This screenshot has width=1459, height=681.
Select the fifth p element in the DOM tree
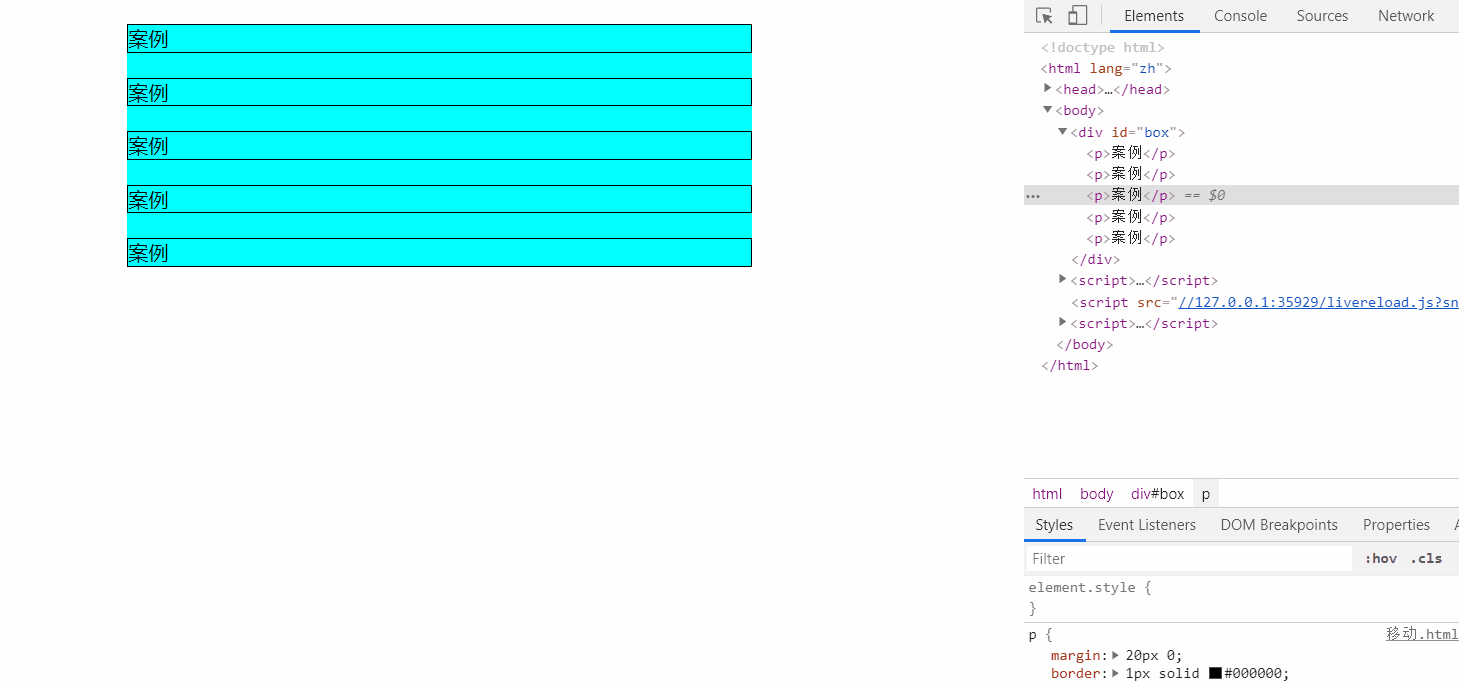pos(1130,238)
